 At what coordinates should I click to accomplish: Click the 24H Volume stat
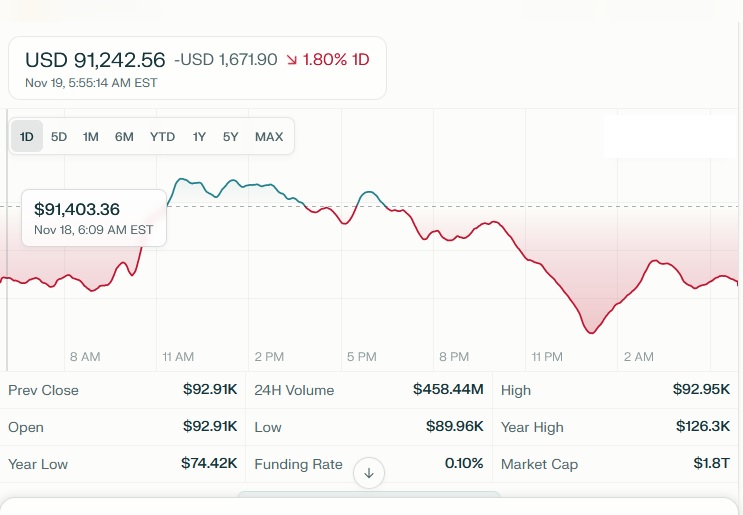[x=368, y=390]
